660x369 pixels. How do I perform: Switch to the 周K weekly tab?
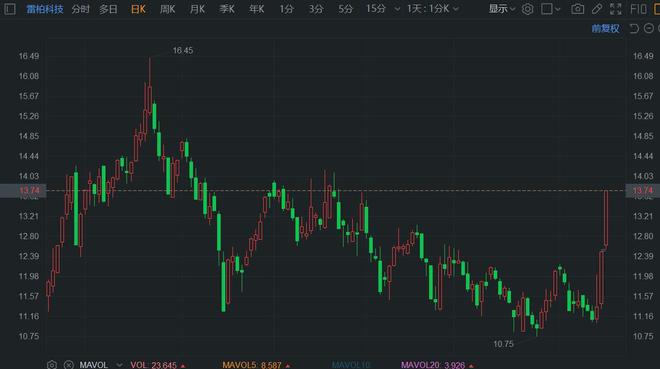[x=168, y=9]
